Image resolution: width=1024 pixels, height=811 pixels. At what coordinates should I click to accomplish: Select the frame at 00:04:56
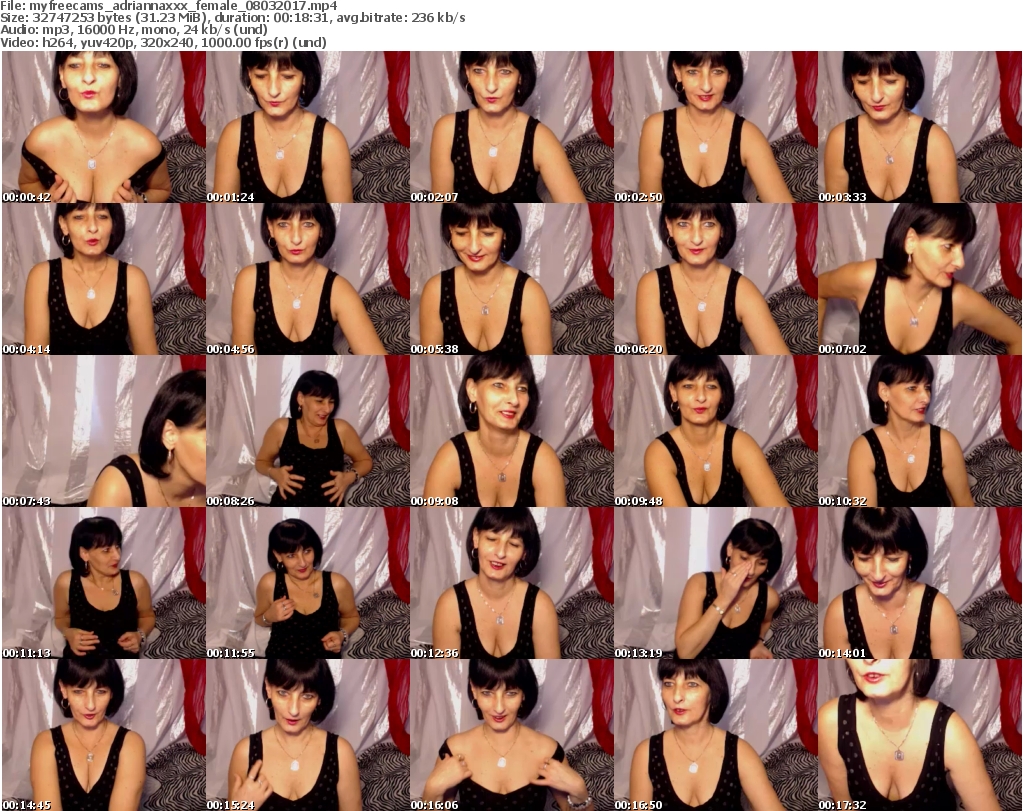coord(308,279)
